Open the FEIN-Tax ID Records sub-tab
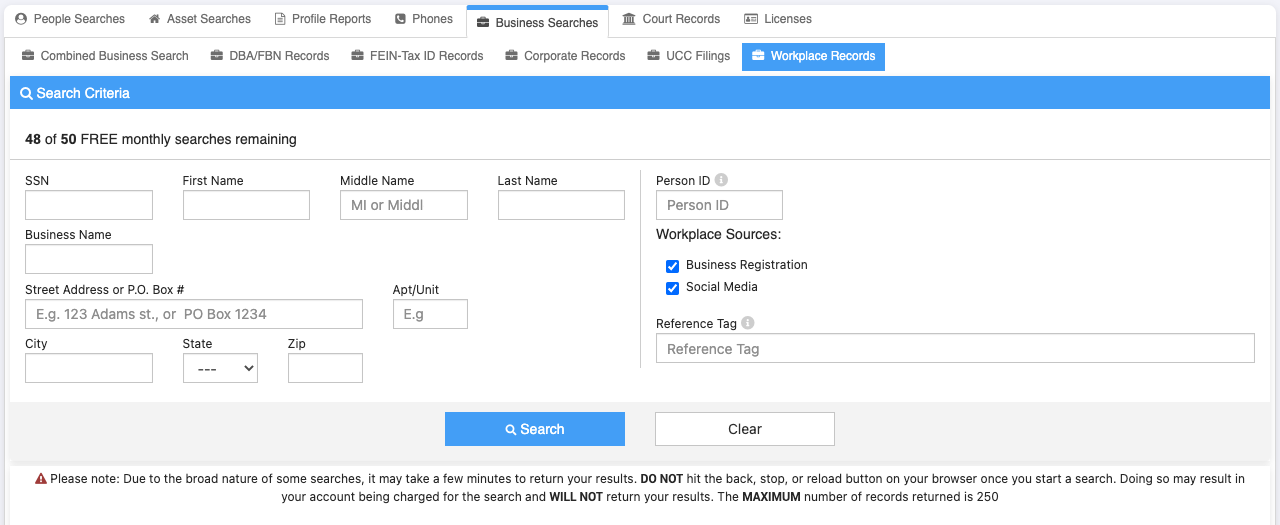 click(418, 56)
